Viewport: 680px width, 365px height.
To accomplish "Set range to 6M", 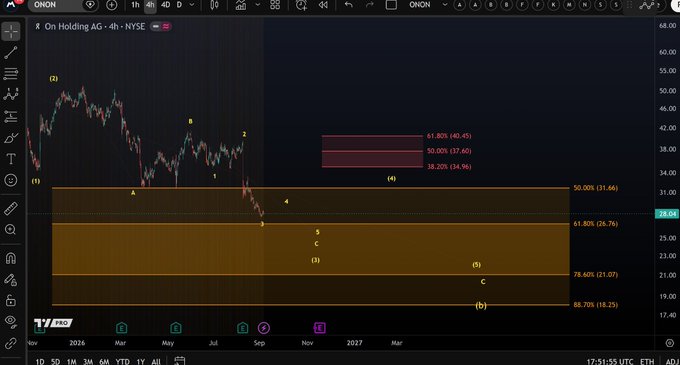I will pyautogui.click(x=104, y=361).
